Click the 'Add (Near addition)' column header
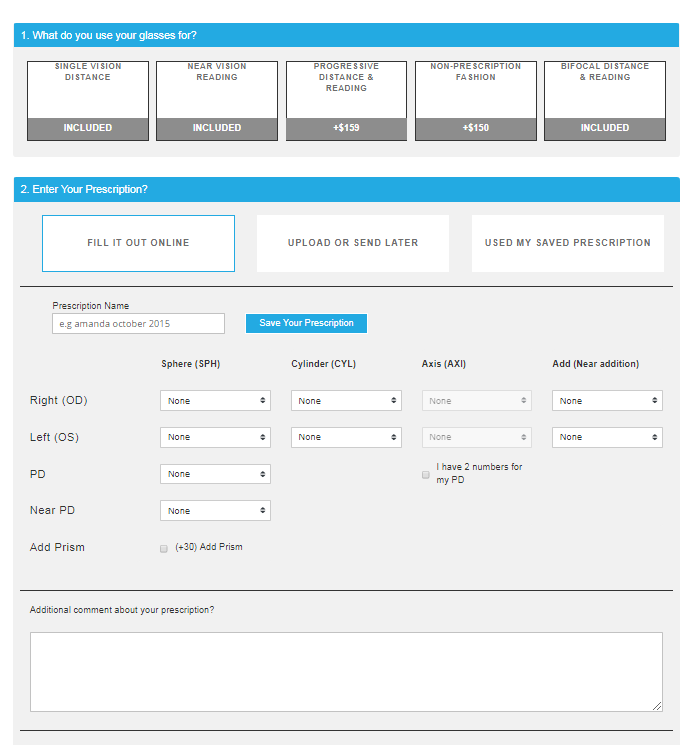This screenshot has height=752, width=689. tap(596, 364)
